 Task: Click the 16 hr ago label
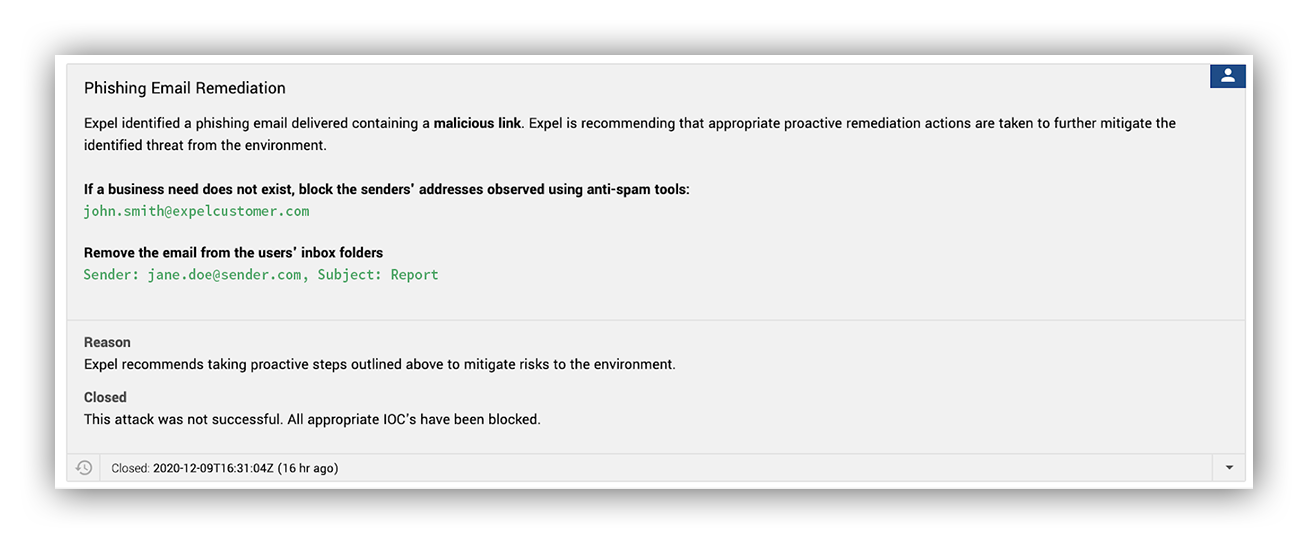click(308, 468)
